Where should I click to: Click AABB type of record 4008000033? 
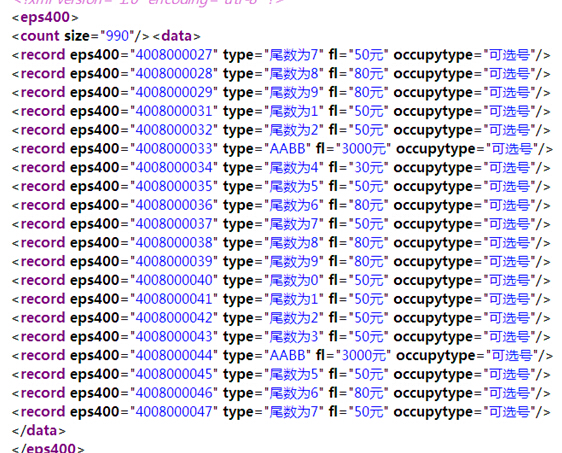coord(287,149)
